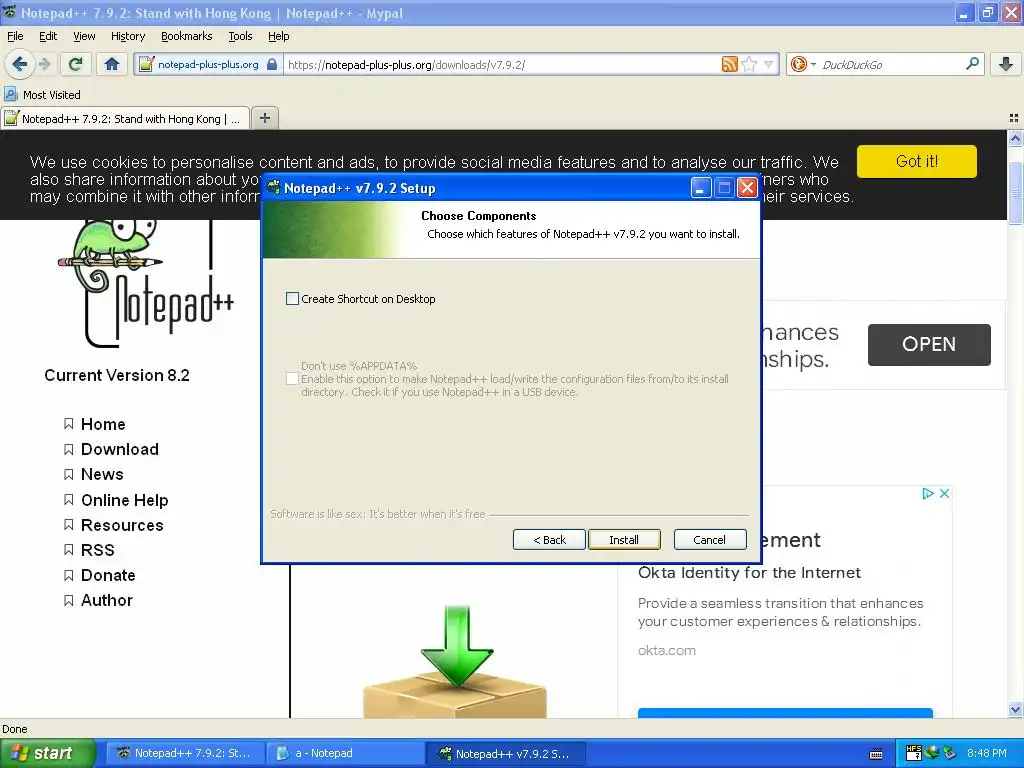The image size is (1024, 768).
Task: Open the Help menu
Action: [278, 36]
